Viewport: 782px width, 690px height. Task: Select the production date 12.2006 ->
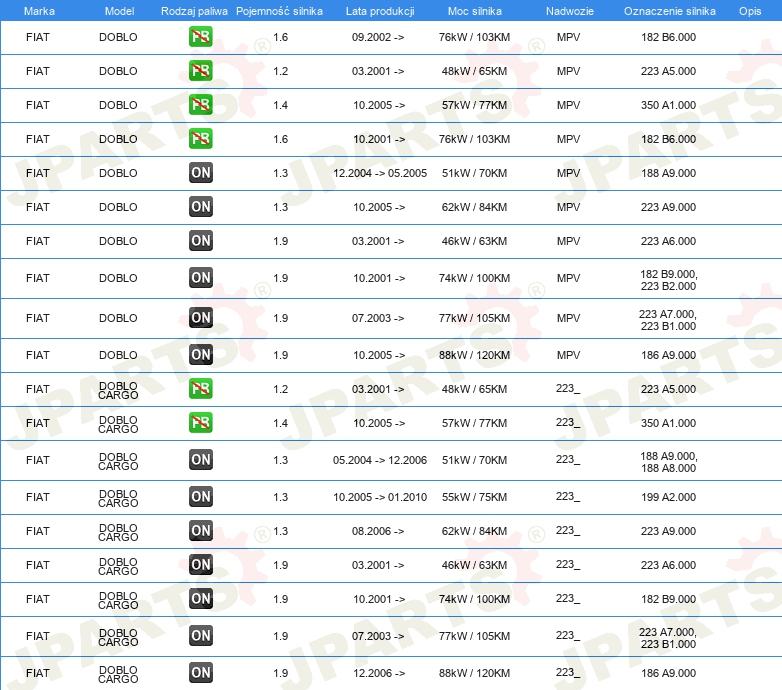tap(379, 673)
